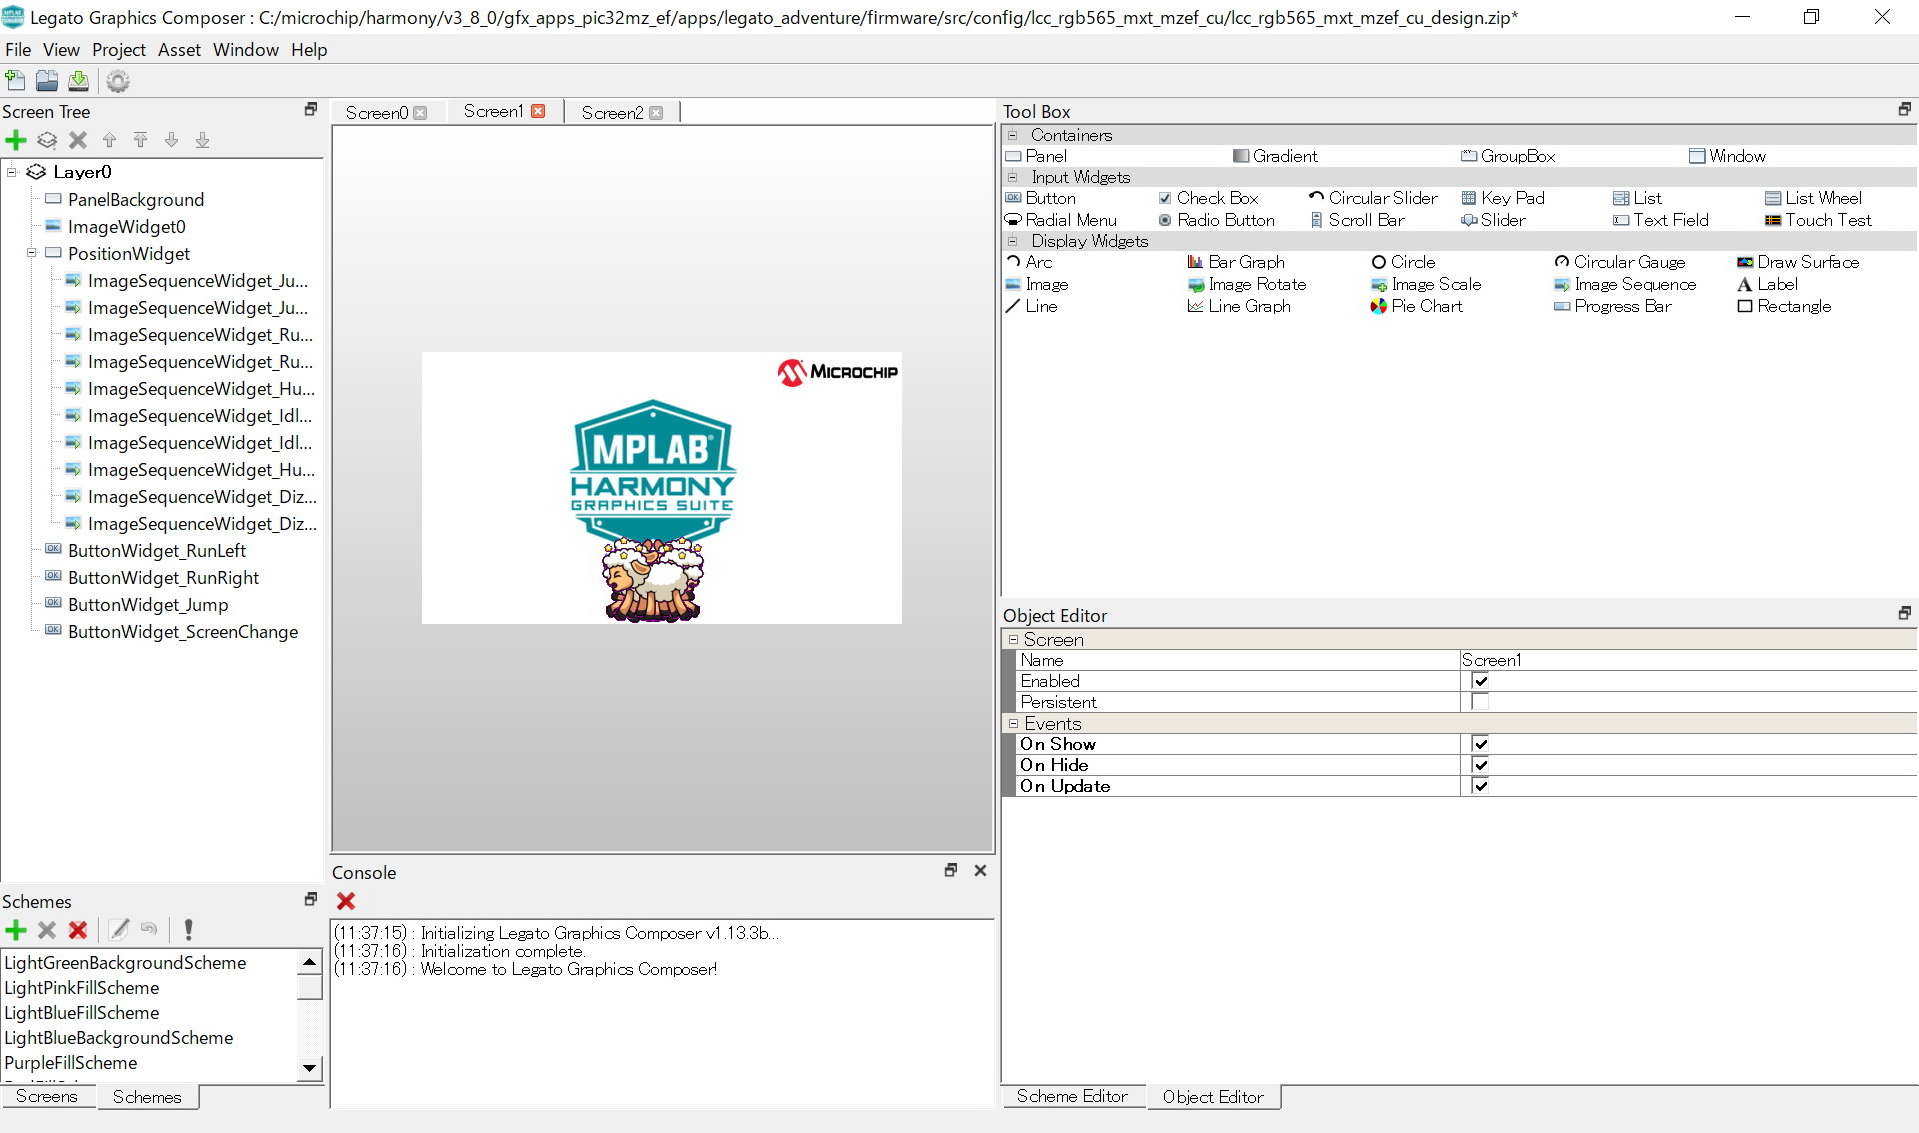Image resolution: width=1919 pixels, height=1133 pixels.
Task: Pick the Progress Bar widget tool
Action: click(1613, 306)
